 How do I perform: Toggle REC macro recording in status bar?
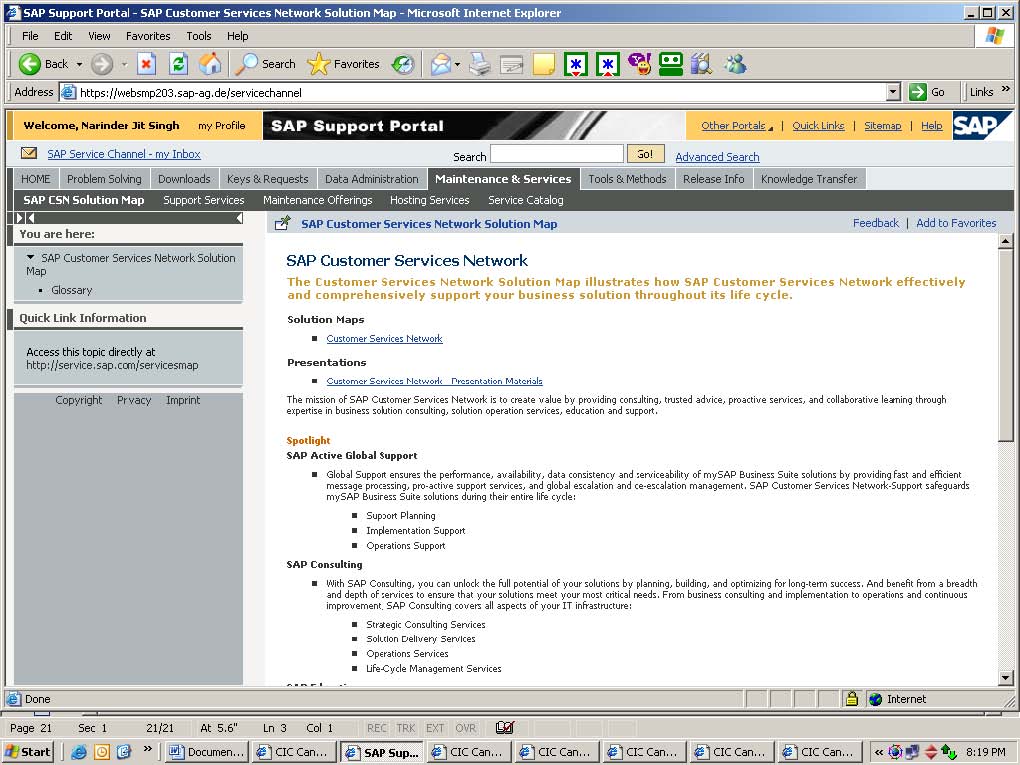(377, 728)
